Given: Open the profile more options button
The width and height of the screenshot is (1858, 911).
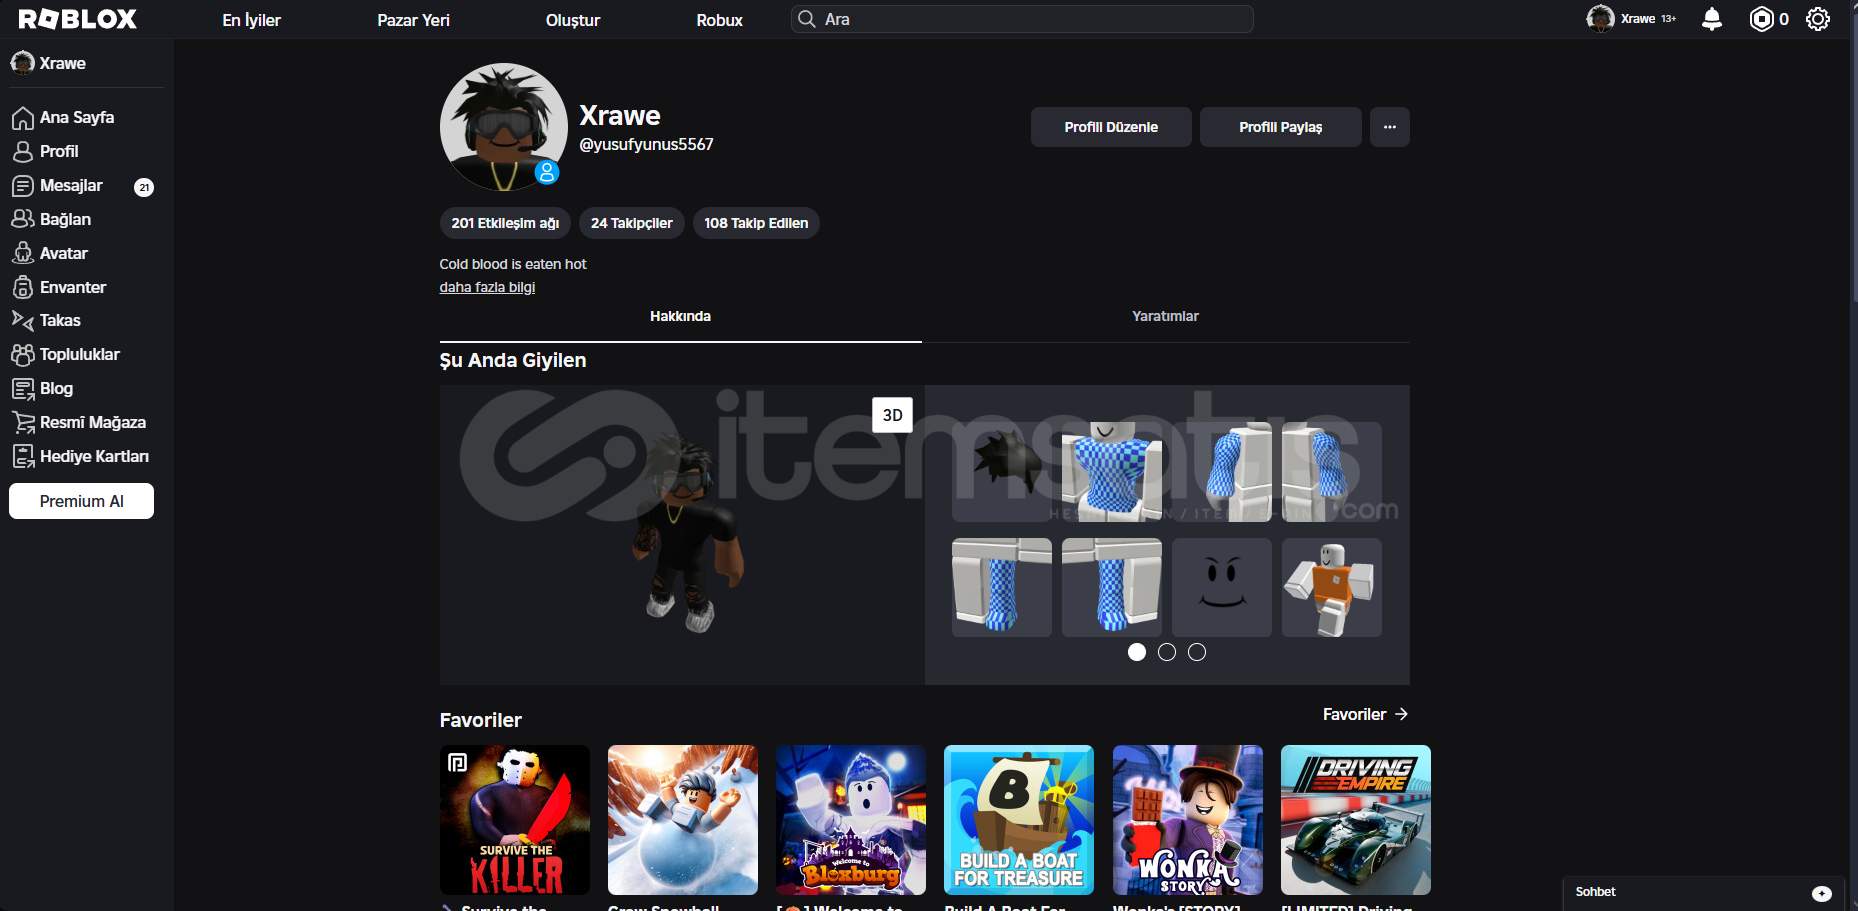Looking at the screenshot, I should [1390, 127].
